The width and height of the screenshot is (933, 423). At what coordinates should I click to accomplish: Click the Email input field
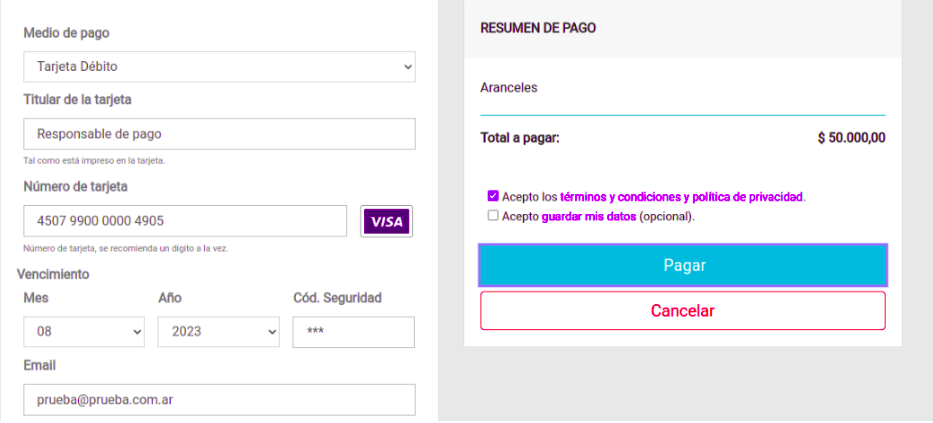220,400
